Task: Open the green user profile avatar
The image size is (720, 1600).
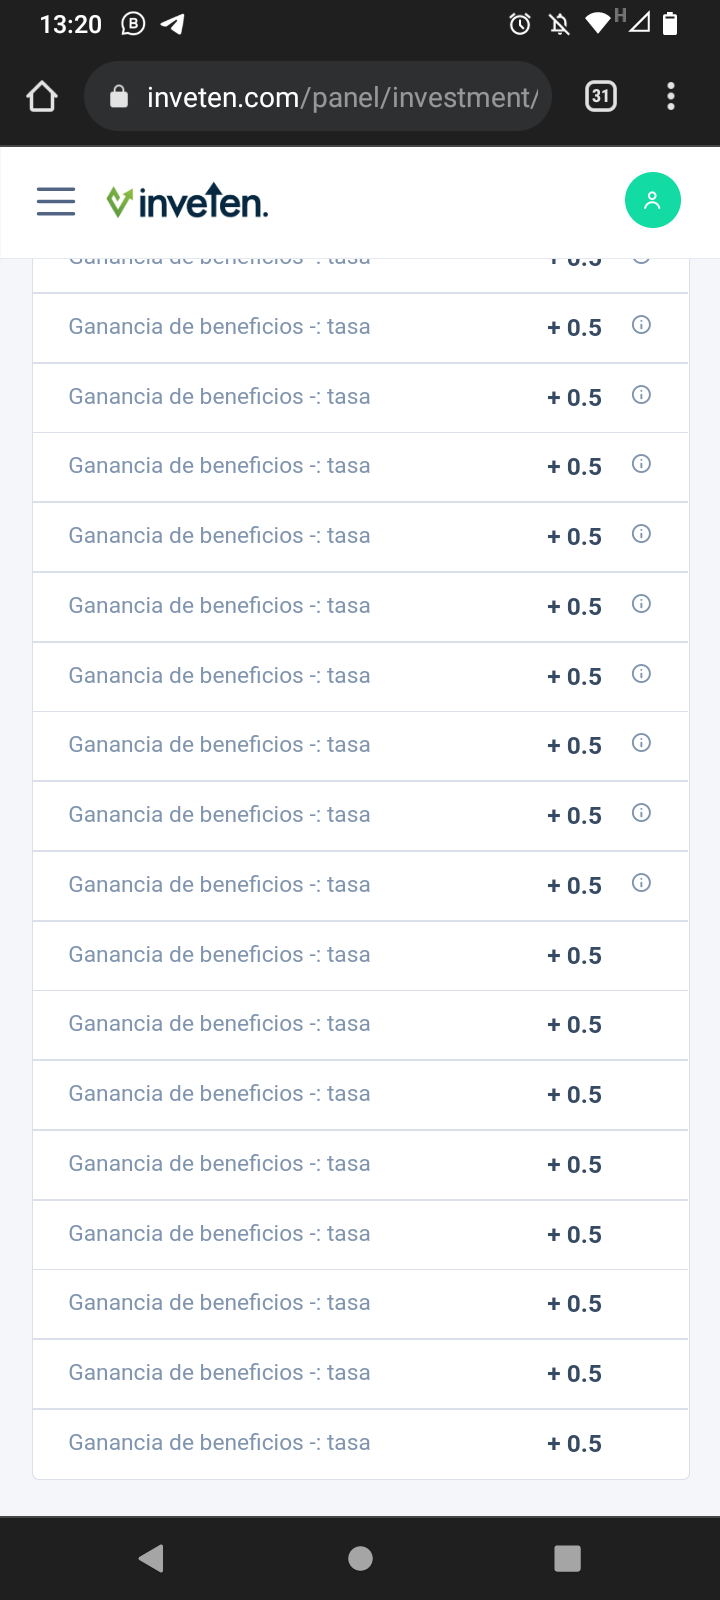Action: pos(653,200)
